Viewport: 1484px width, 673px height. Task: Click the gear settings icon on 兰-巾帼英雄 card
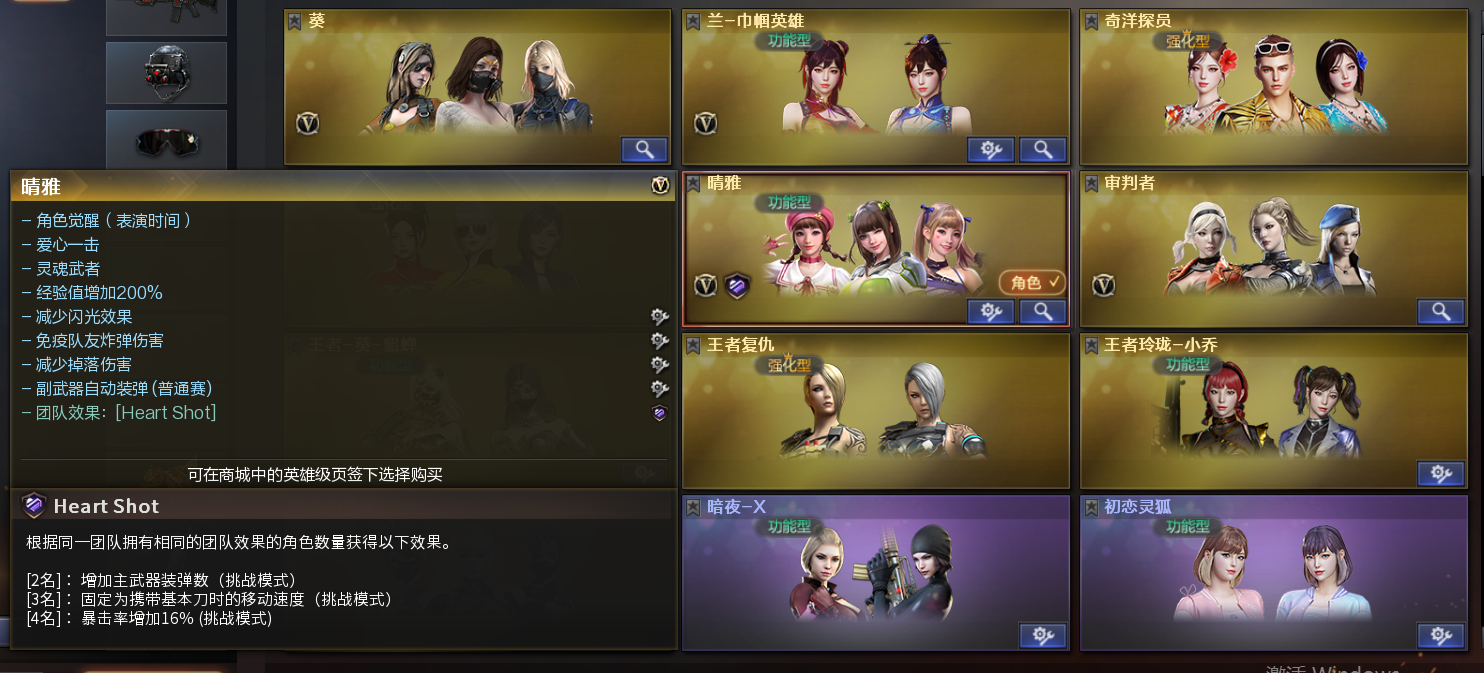click(x=991, y=150)
